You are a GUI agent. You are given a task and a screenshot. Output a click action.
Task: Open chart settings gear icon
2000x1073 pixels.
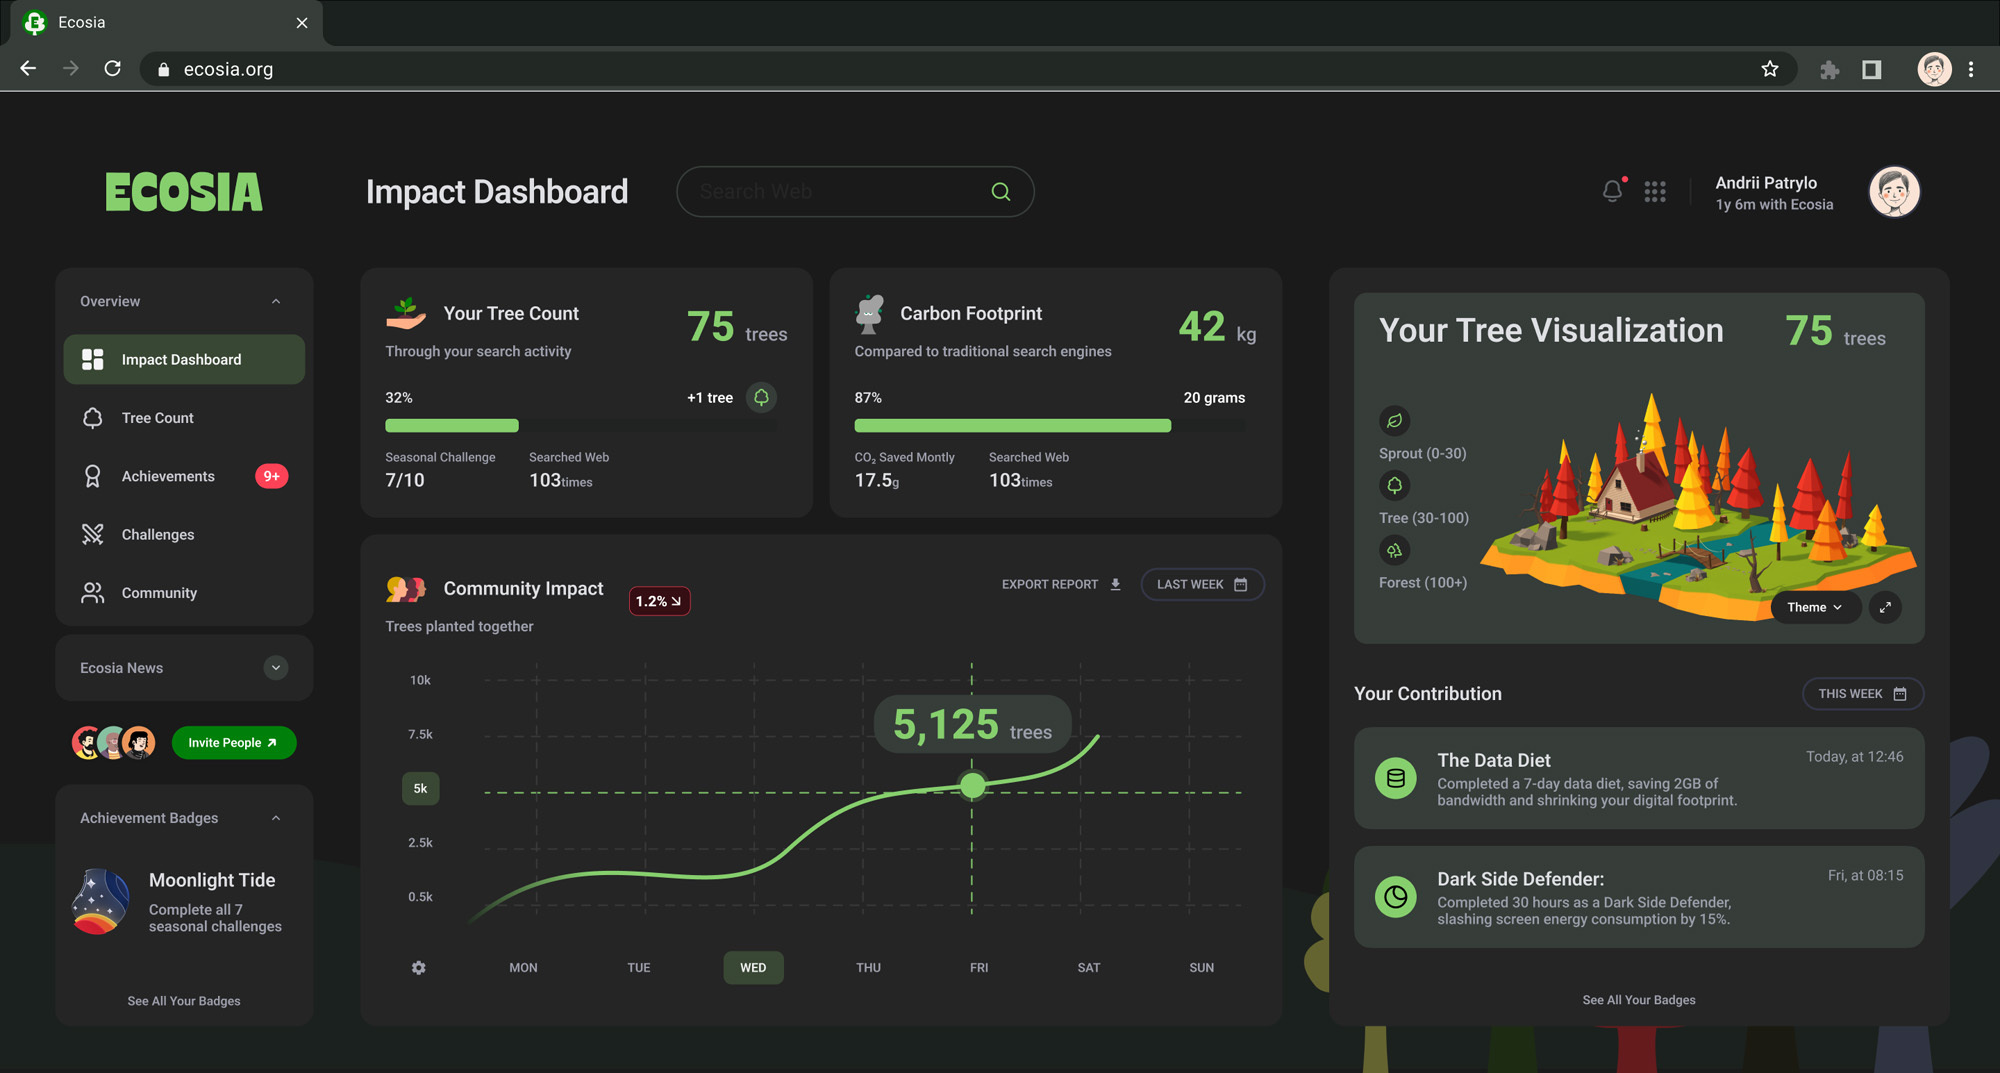419,968
